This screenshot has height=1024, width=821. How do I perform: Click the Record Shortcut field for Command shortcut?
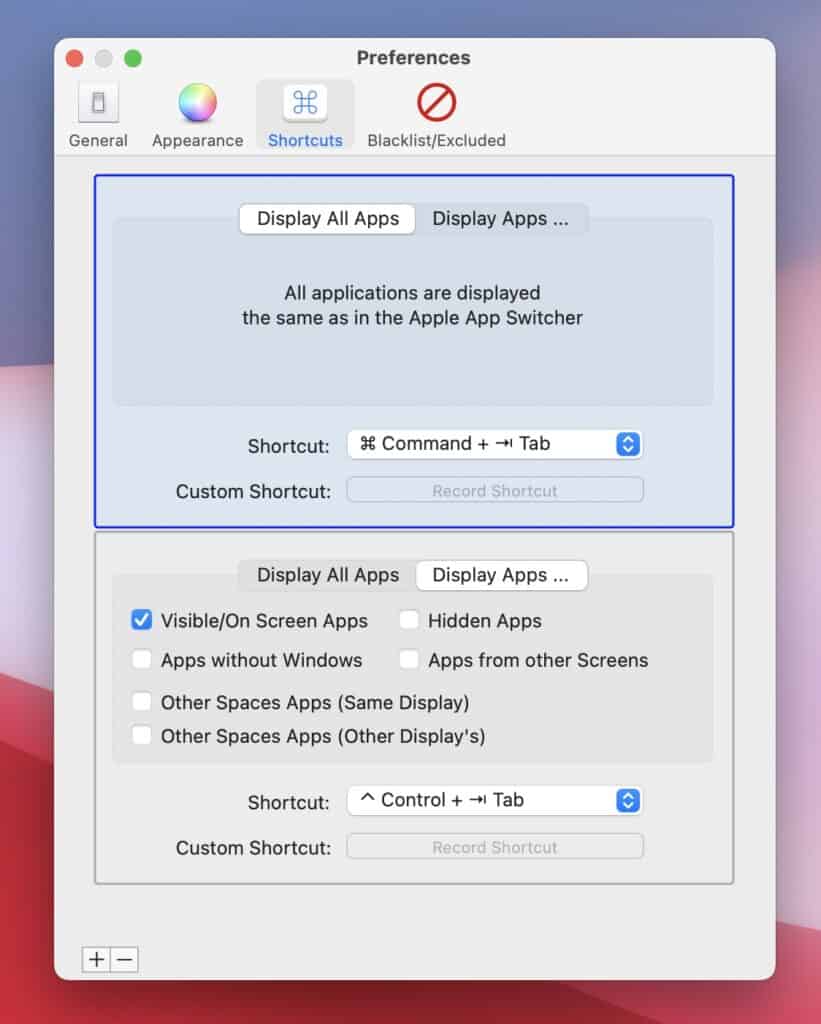[494, 489]
